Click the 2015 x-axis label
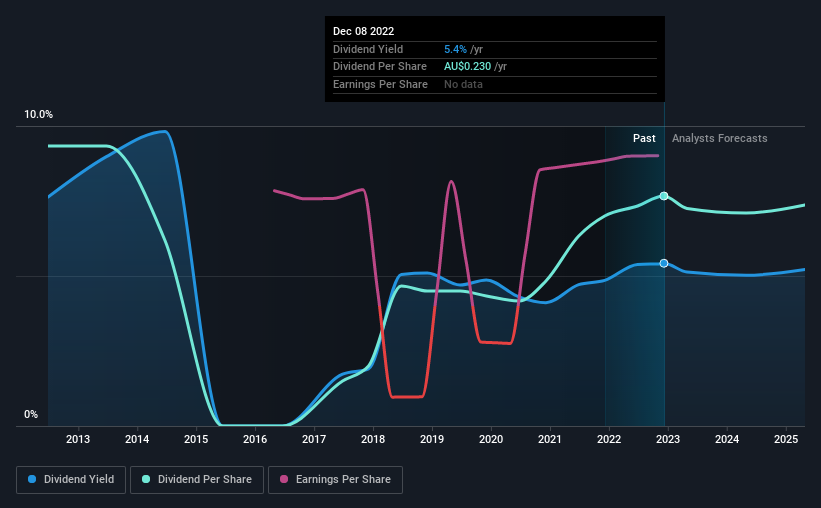The image size is (821, 508). pyautogui.click(x=196, y=439)
